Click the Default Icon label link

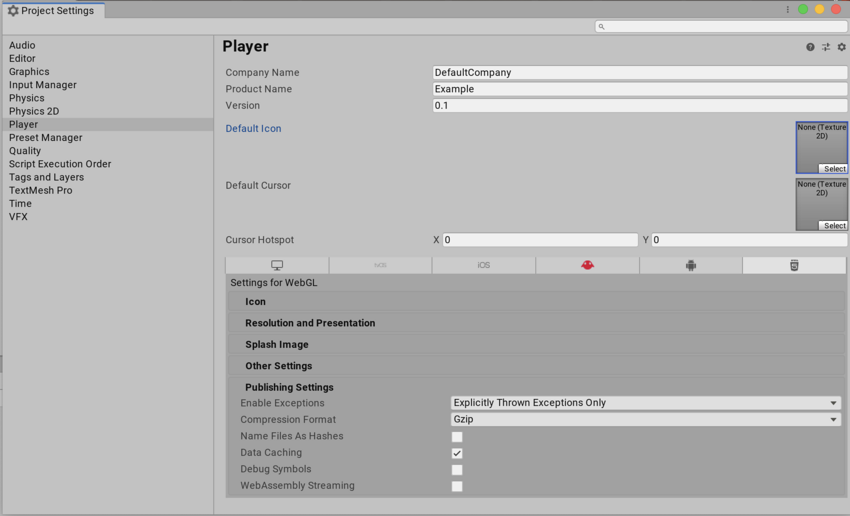(253, 128)
